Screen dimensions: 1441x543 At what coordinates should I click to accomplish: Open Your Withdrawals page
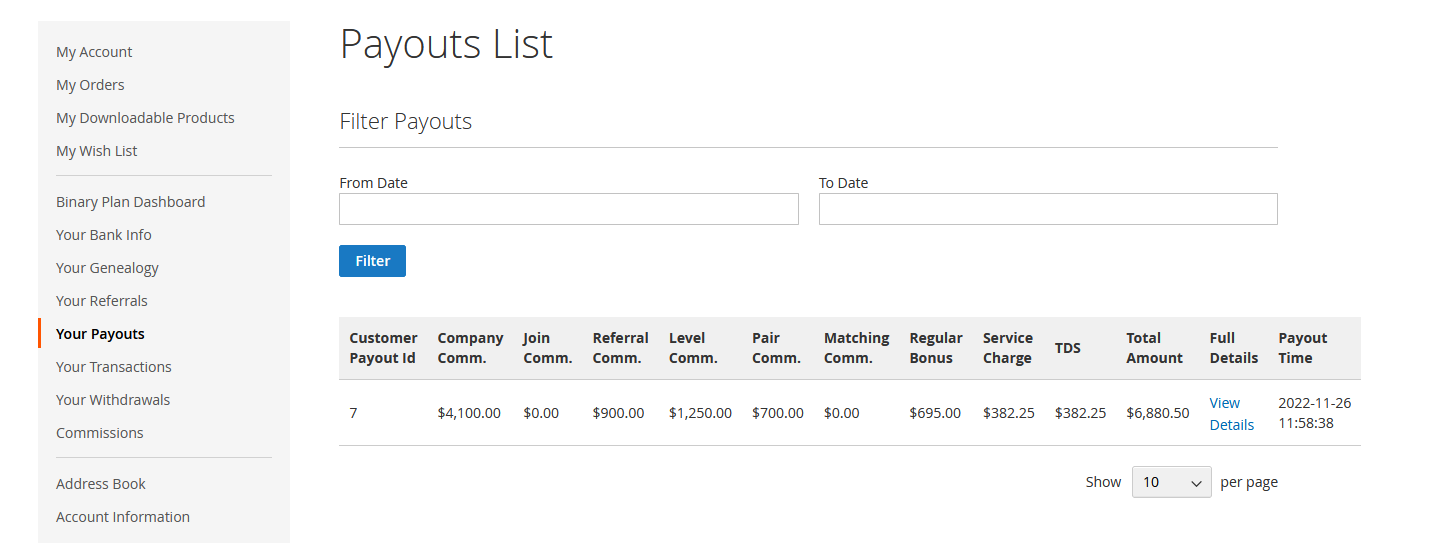113,400
